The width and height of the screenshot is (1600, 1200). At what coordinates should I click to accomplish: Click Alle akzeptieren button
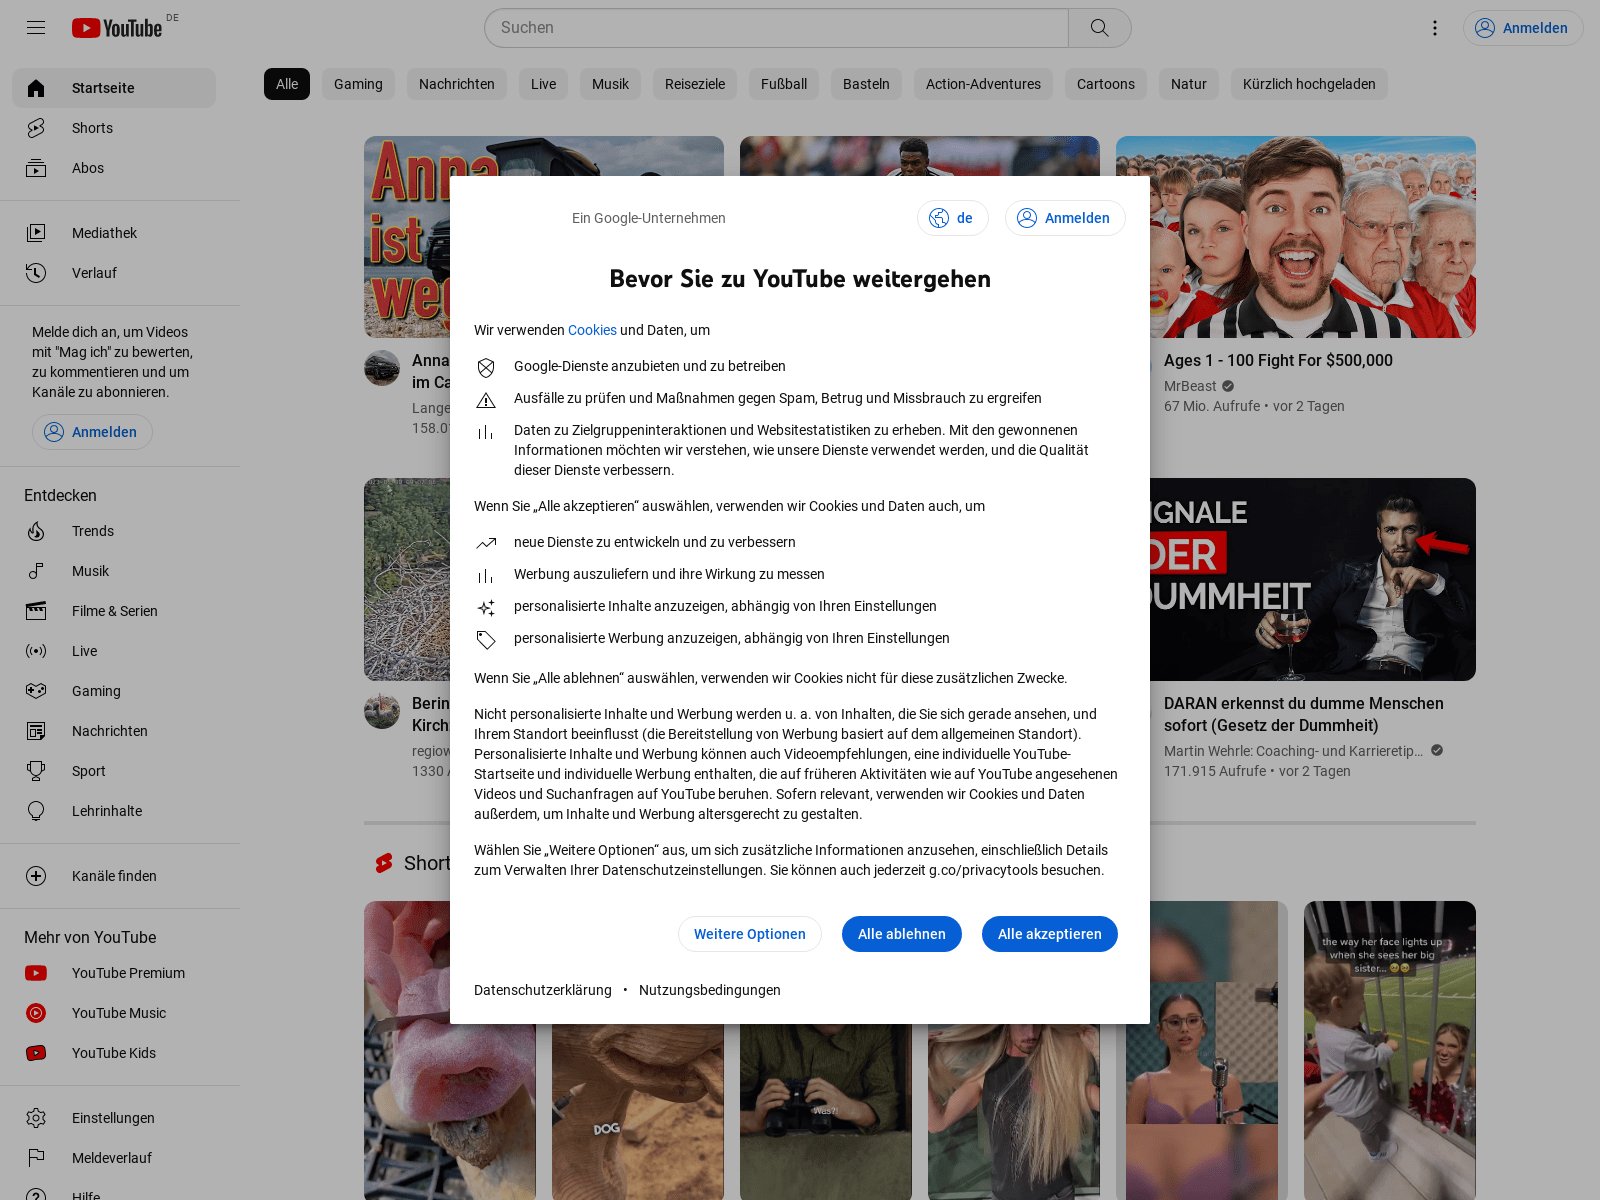(x=1049, y=934)
